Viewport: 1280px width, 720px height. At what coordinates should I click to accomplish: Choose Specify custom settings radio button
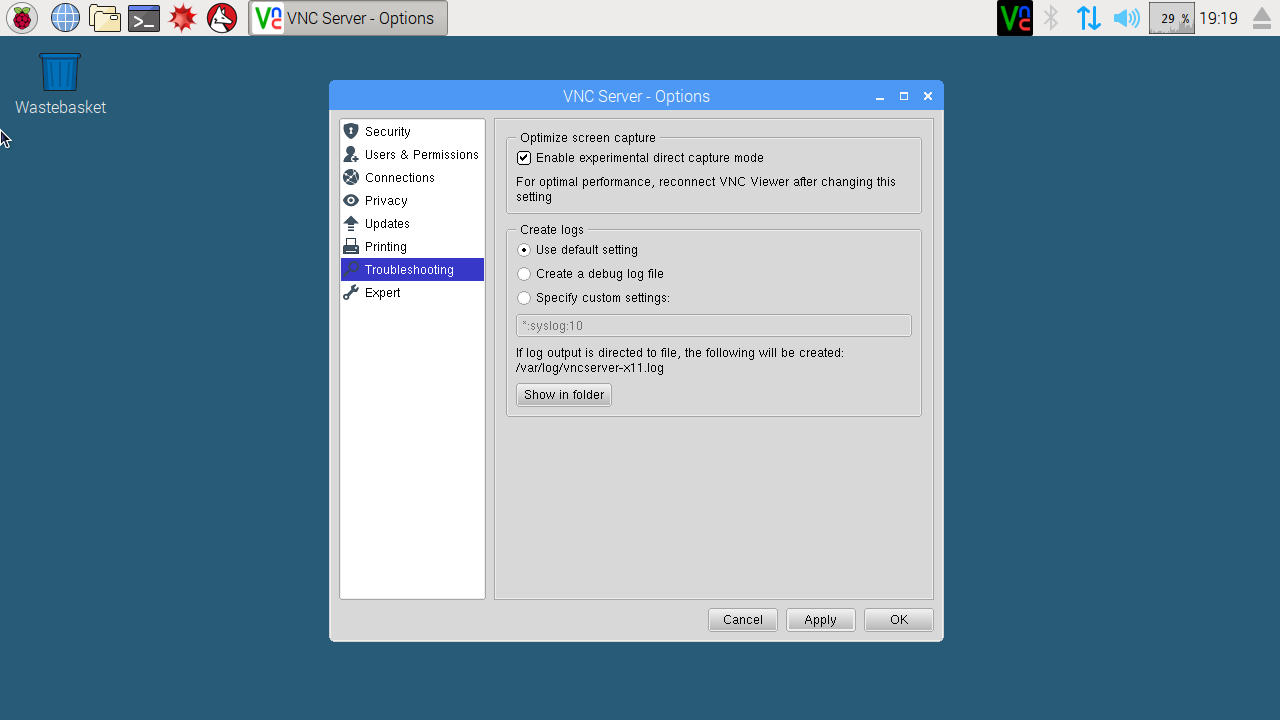[x=524, y=298]
